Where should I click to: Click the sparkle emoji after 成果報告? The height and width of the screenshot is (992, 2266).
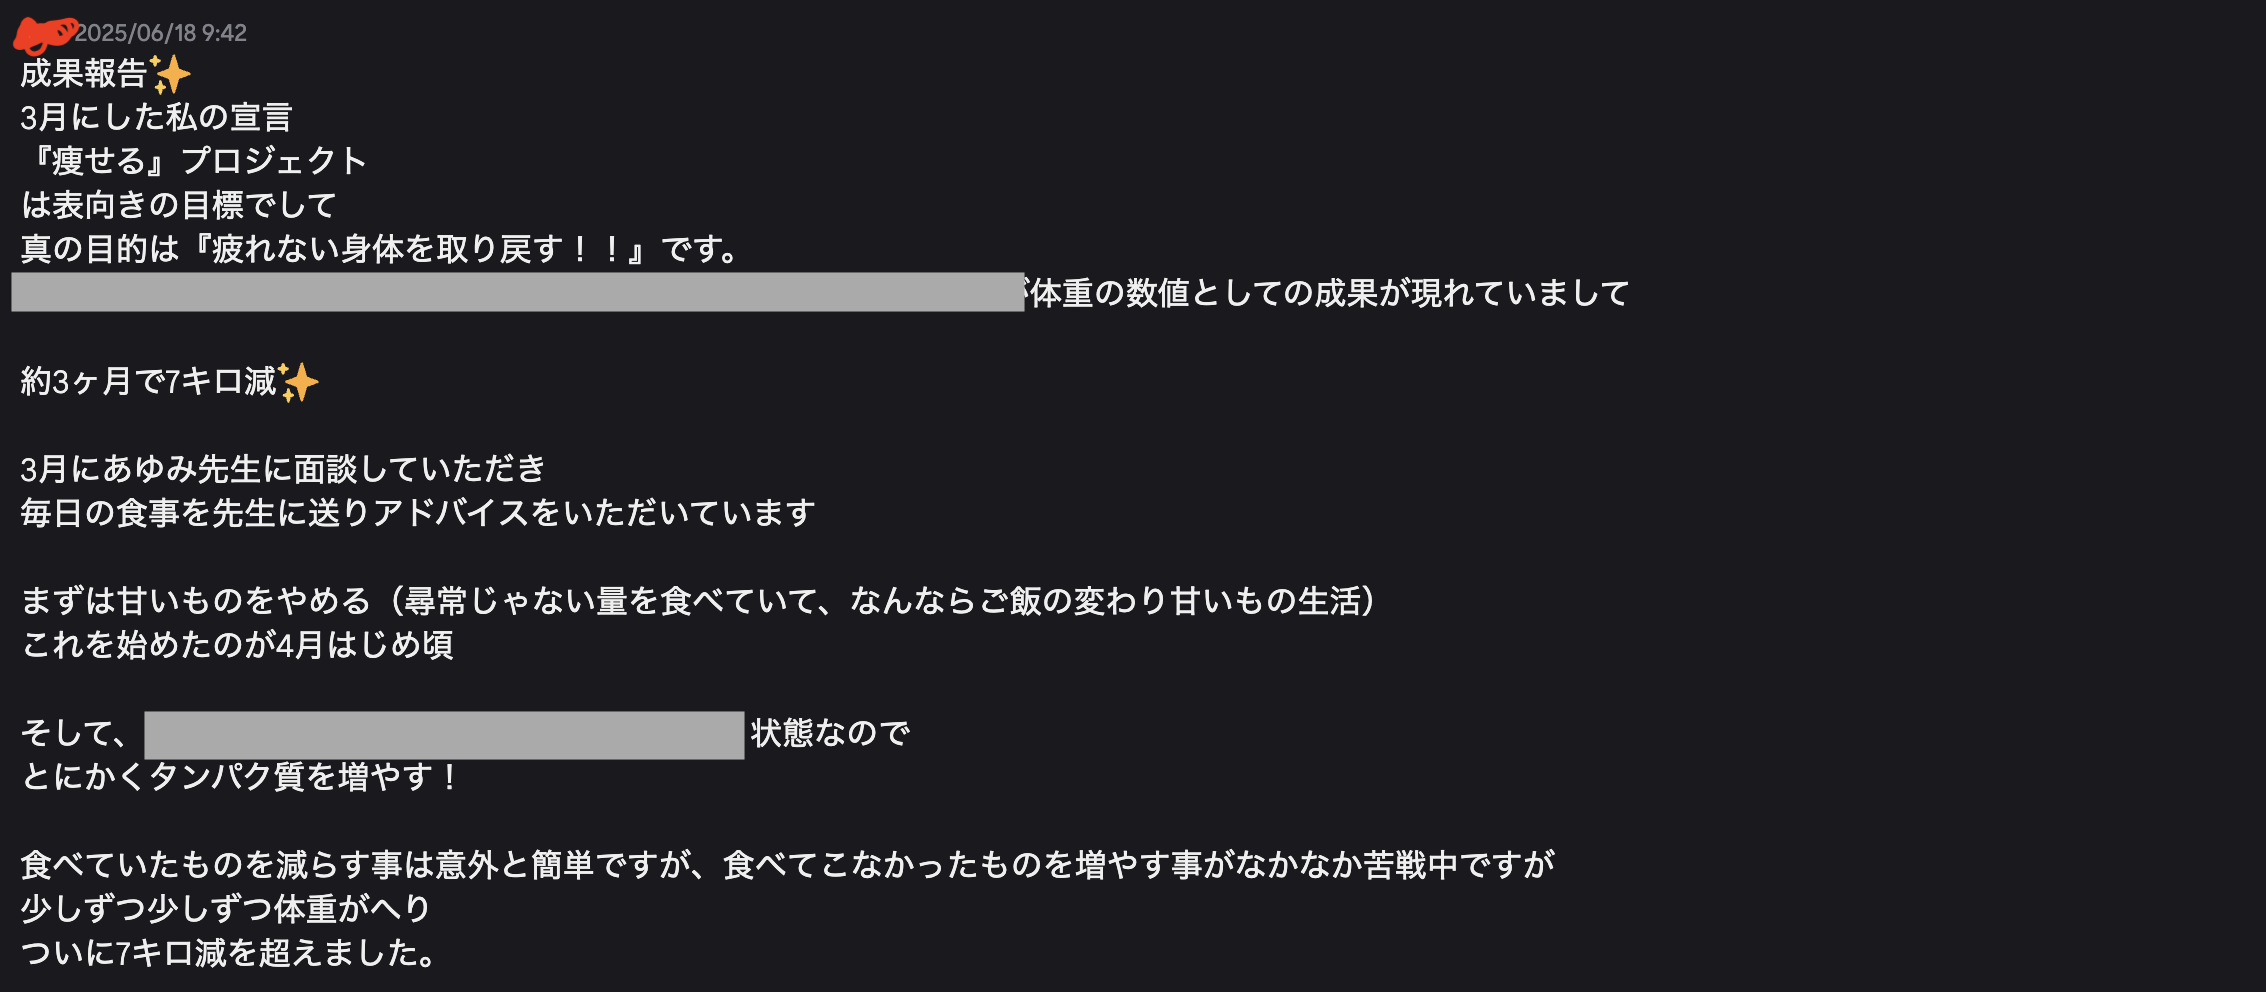click(170, 74)
